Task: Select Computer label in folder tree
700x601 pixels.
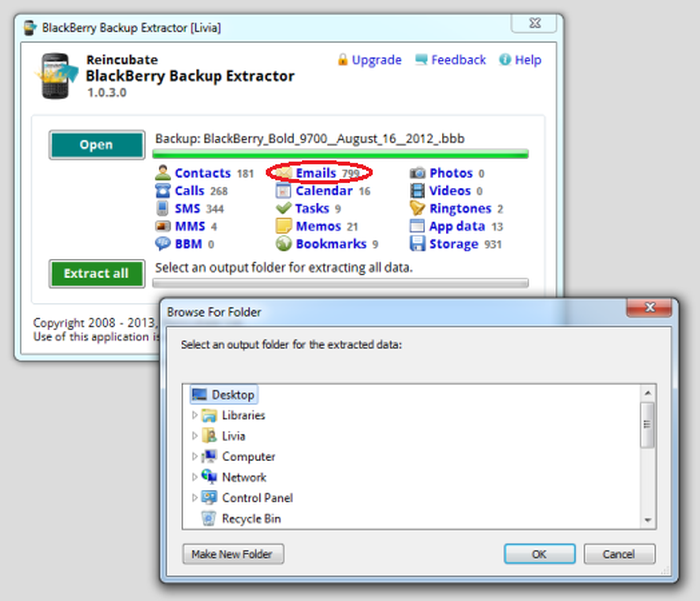Action: (x=248, y=456)
